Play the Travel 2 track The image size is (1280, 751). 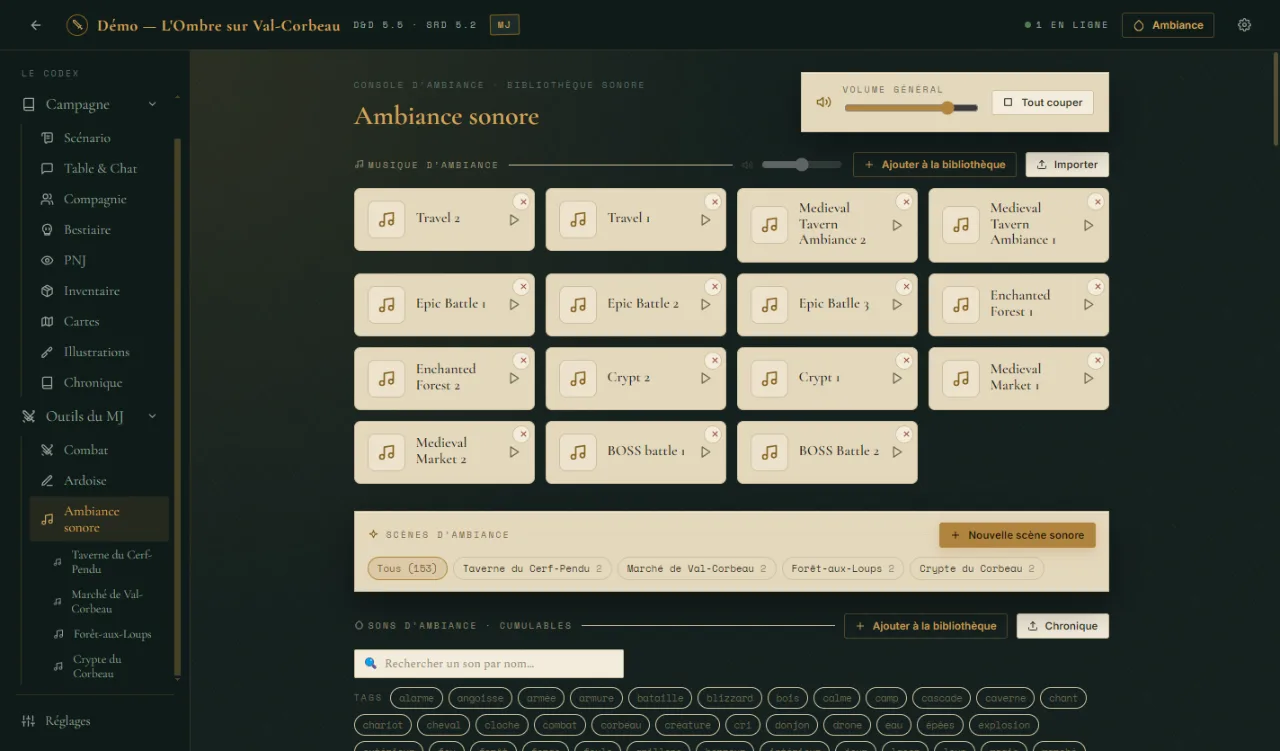[514, 220]
